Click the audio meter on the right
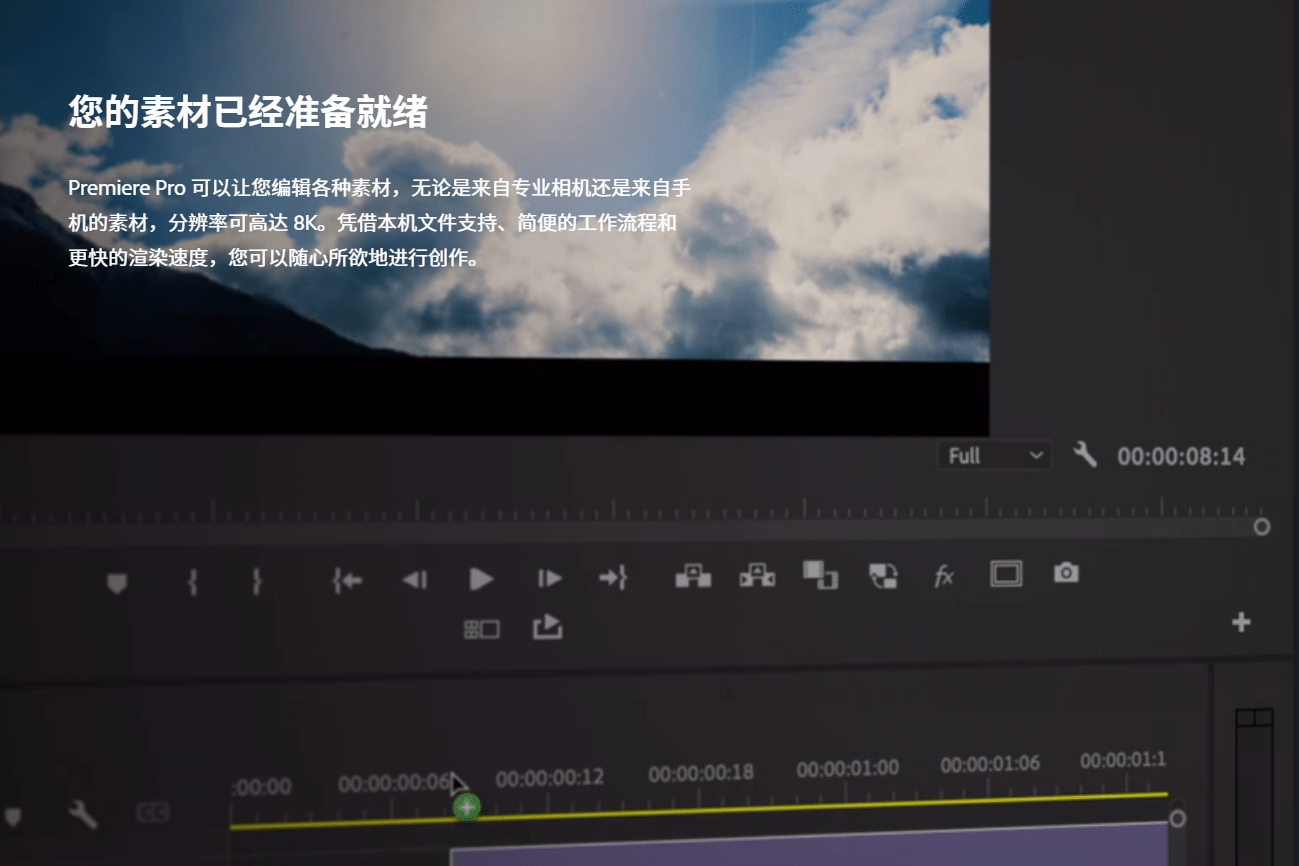Image resolution: width=1299 pixels, height=866 pixels. pyautogui.click(x=1254, y=787)
